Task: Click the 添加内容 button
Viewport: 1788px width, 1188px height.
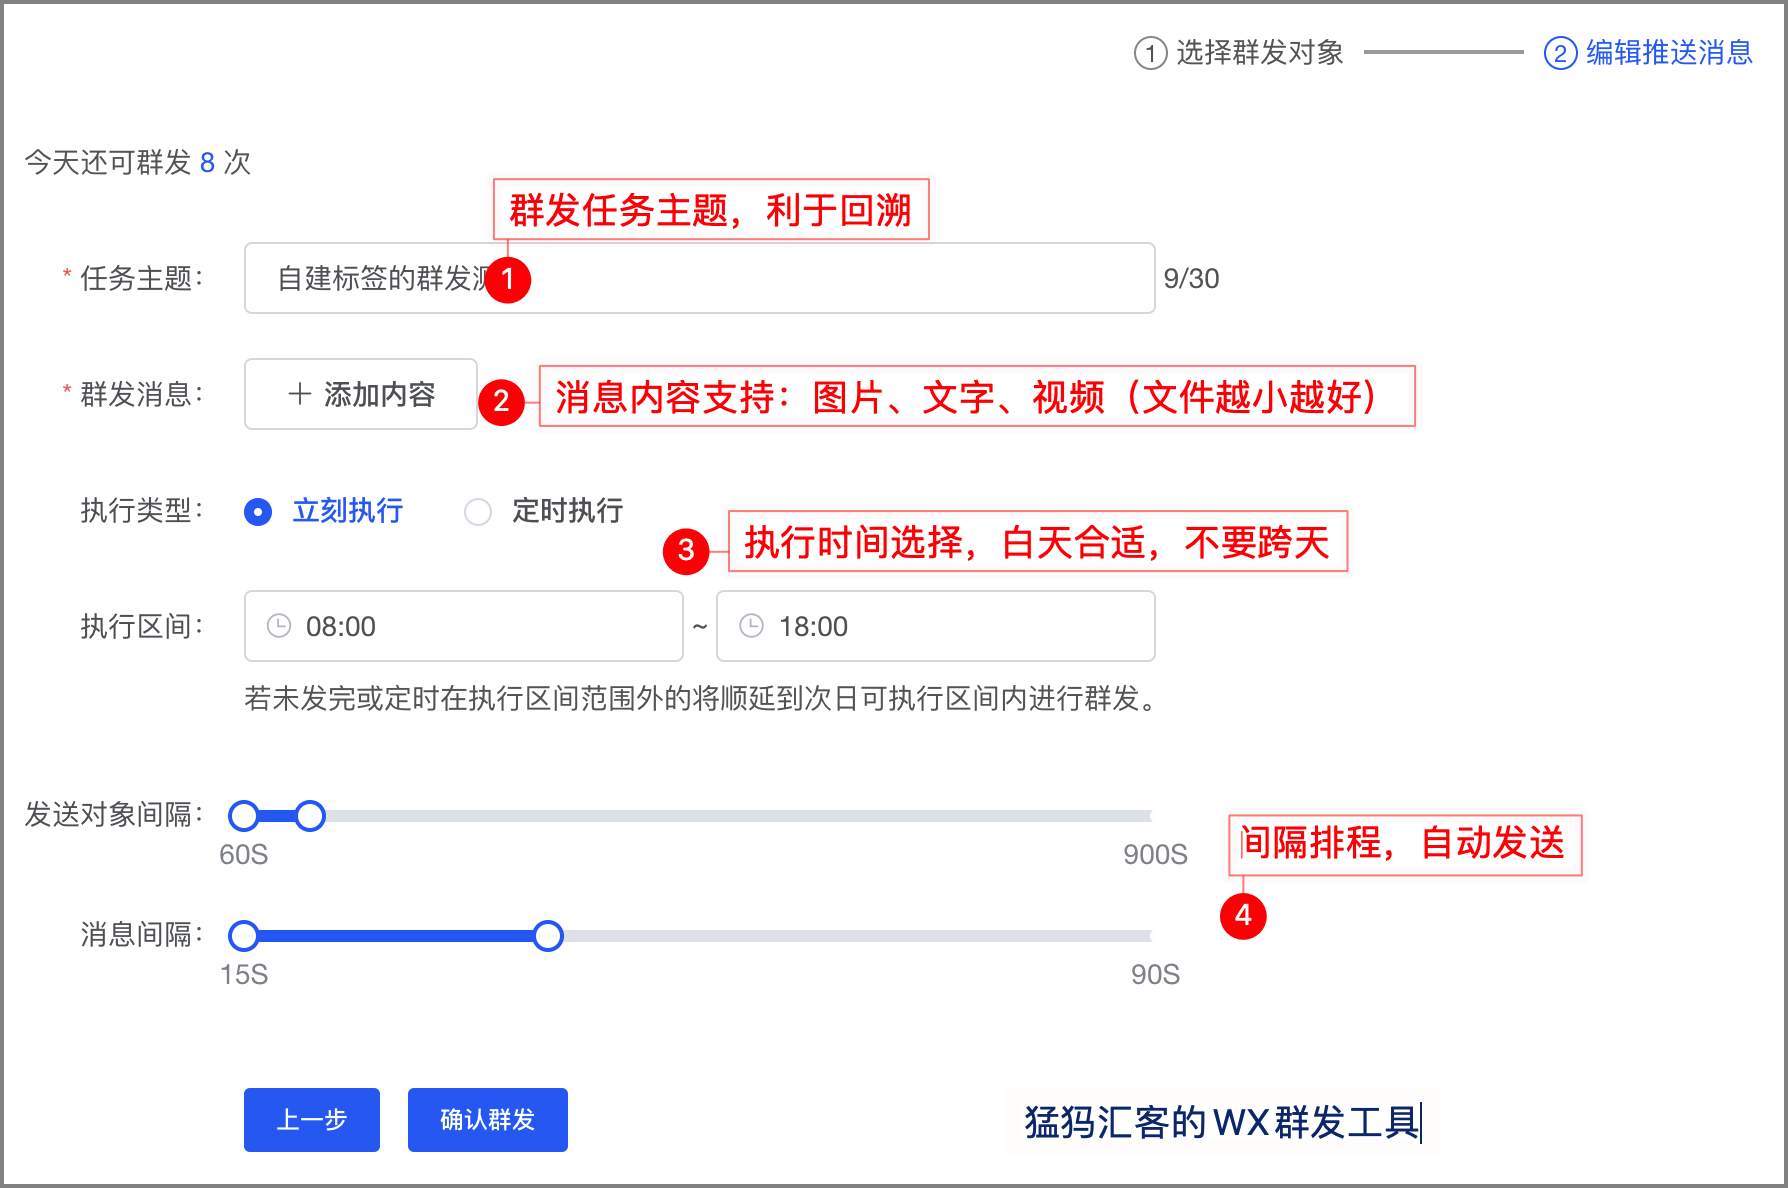Action: coord(361,394)
